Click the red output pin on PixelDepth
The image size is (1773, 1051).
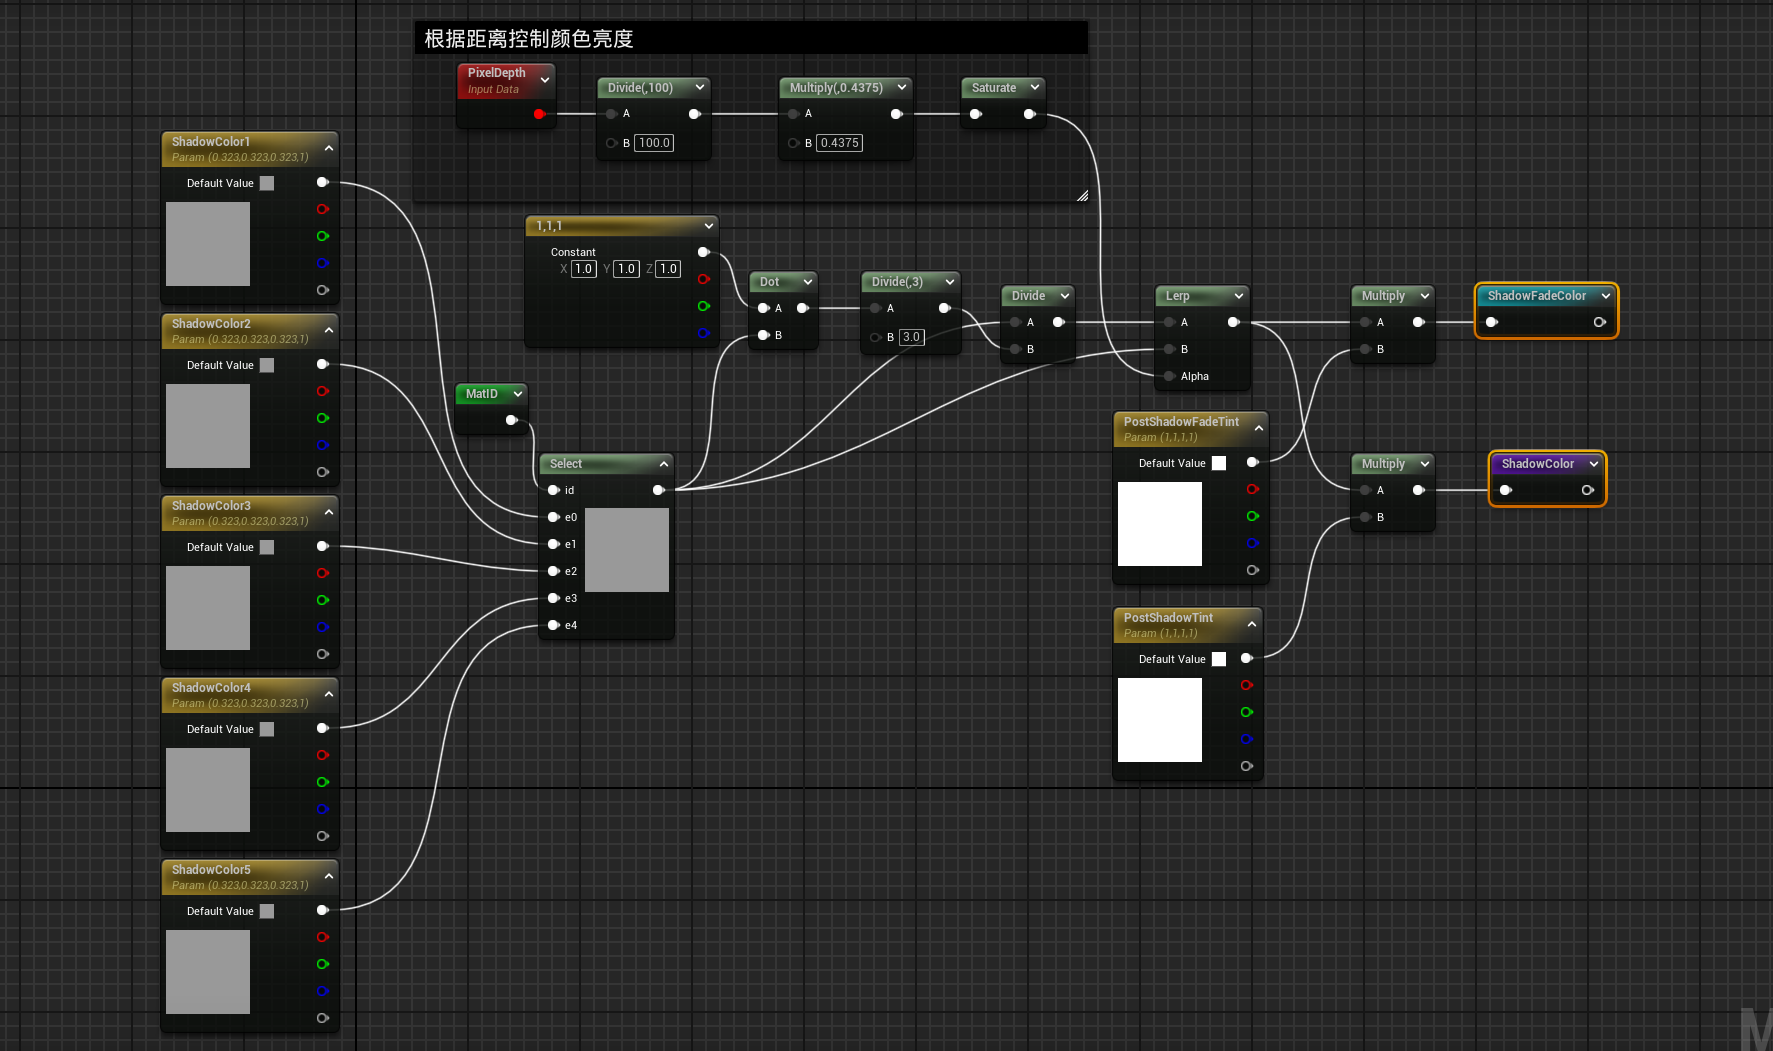(539, 114)
